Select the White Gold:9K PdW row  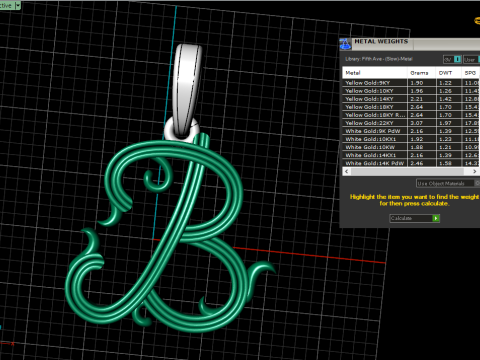[411, 131]
